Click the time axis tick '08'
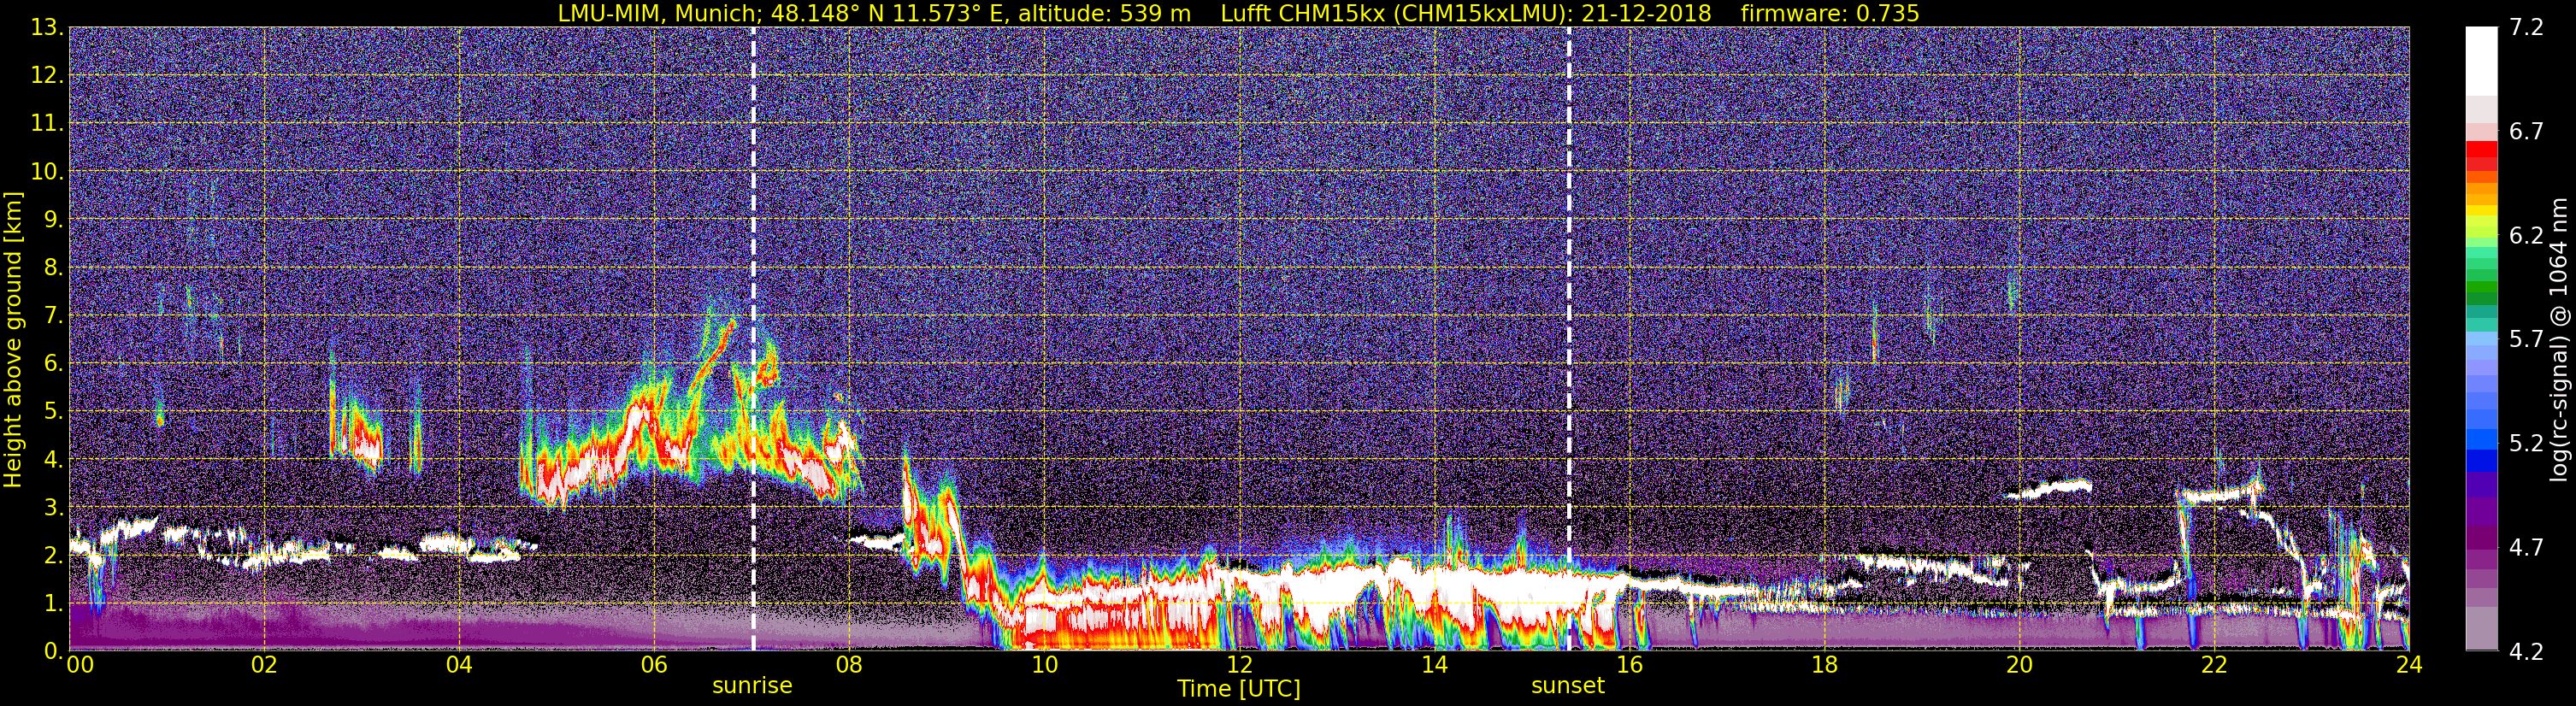This screenshot has width=2576, height=706. [849, 666]
